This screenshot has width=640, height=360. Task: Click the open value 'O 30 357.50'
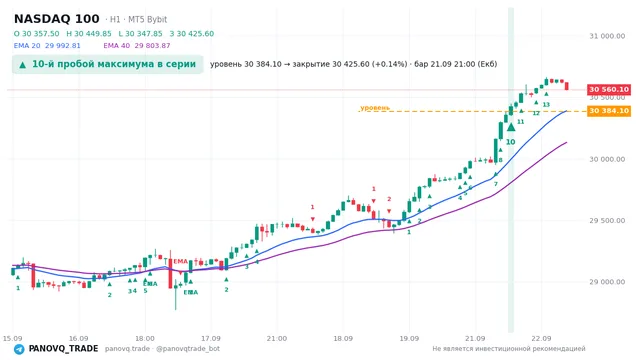(36, 33)
